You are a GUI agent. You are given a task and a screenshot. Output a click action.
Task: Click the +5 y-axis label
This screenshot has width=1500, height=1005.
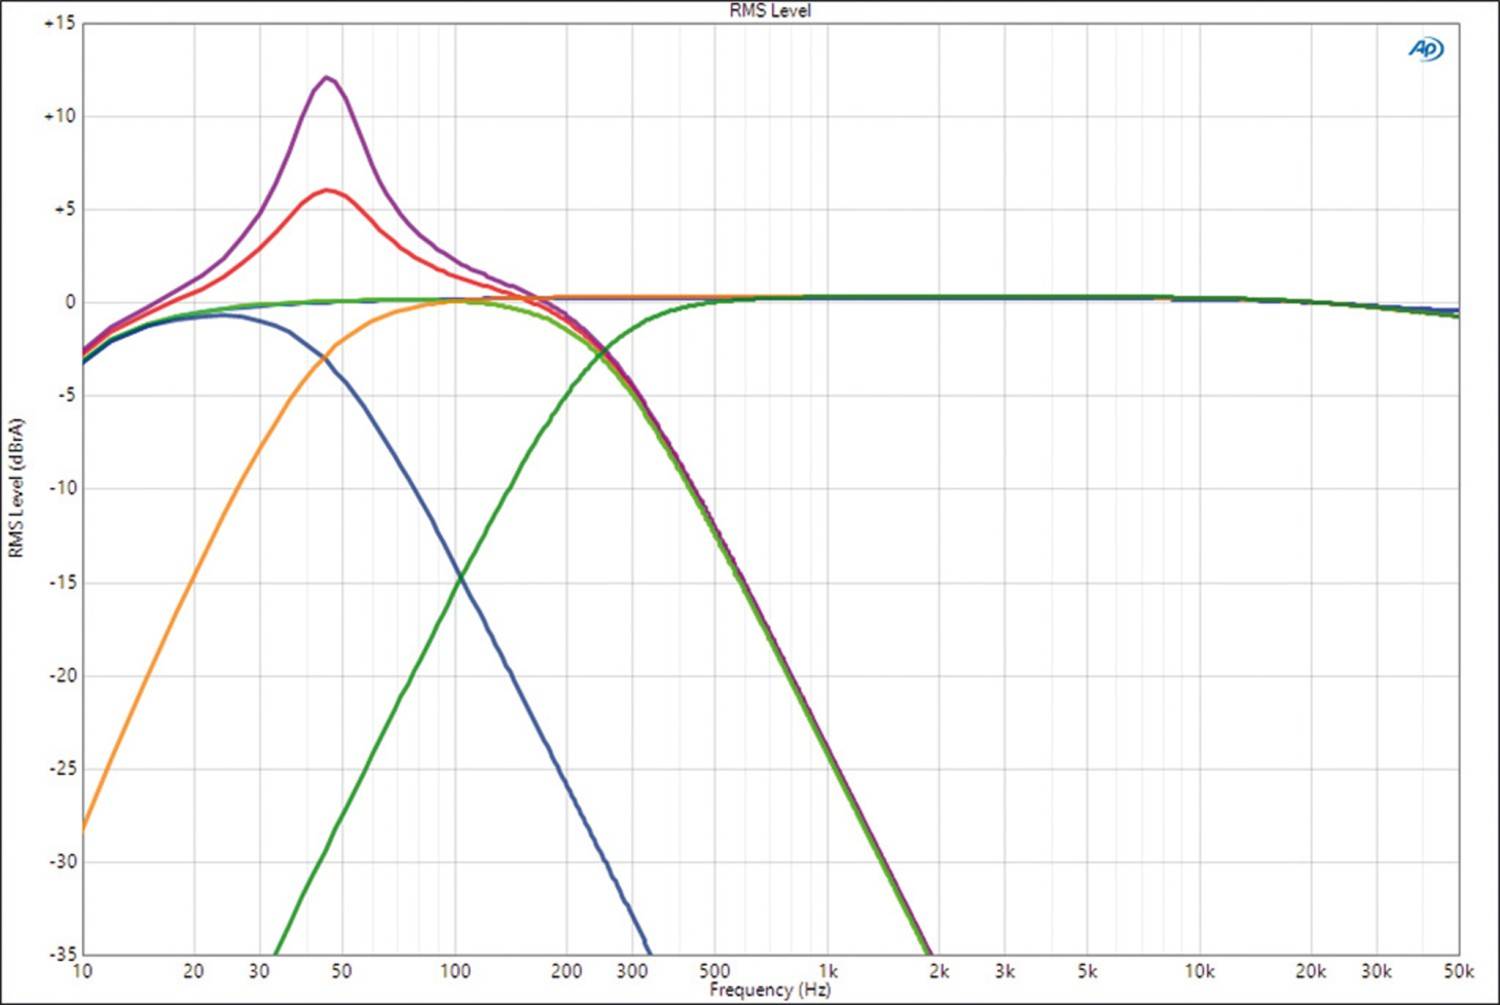click(63, 209)
